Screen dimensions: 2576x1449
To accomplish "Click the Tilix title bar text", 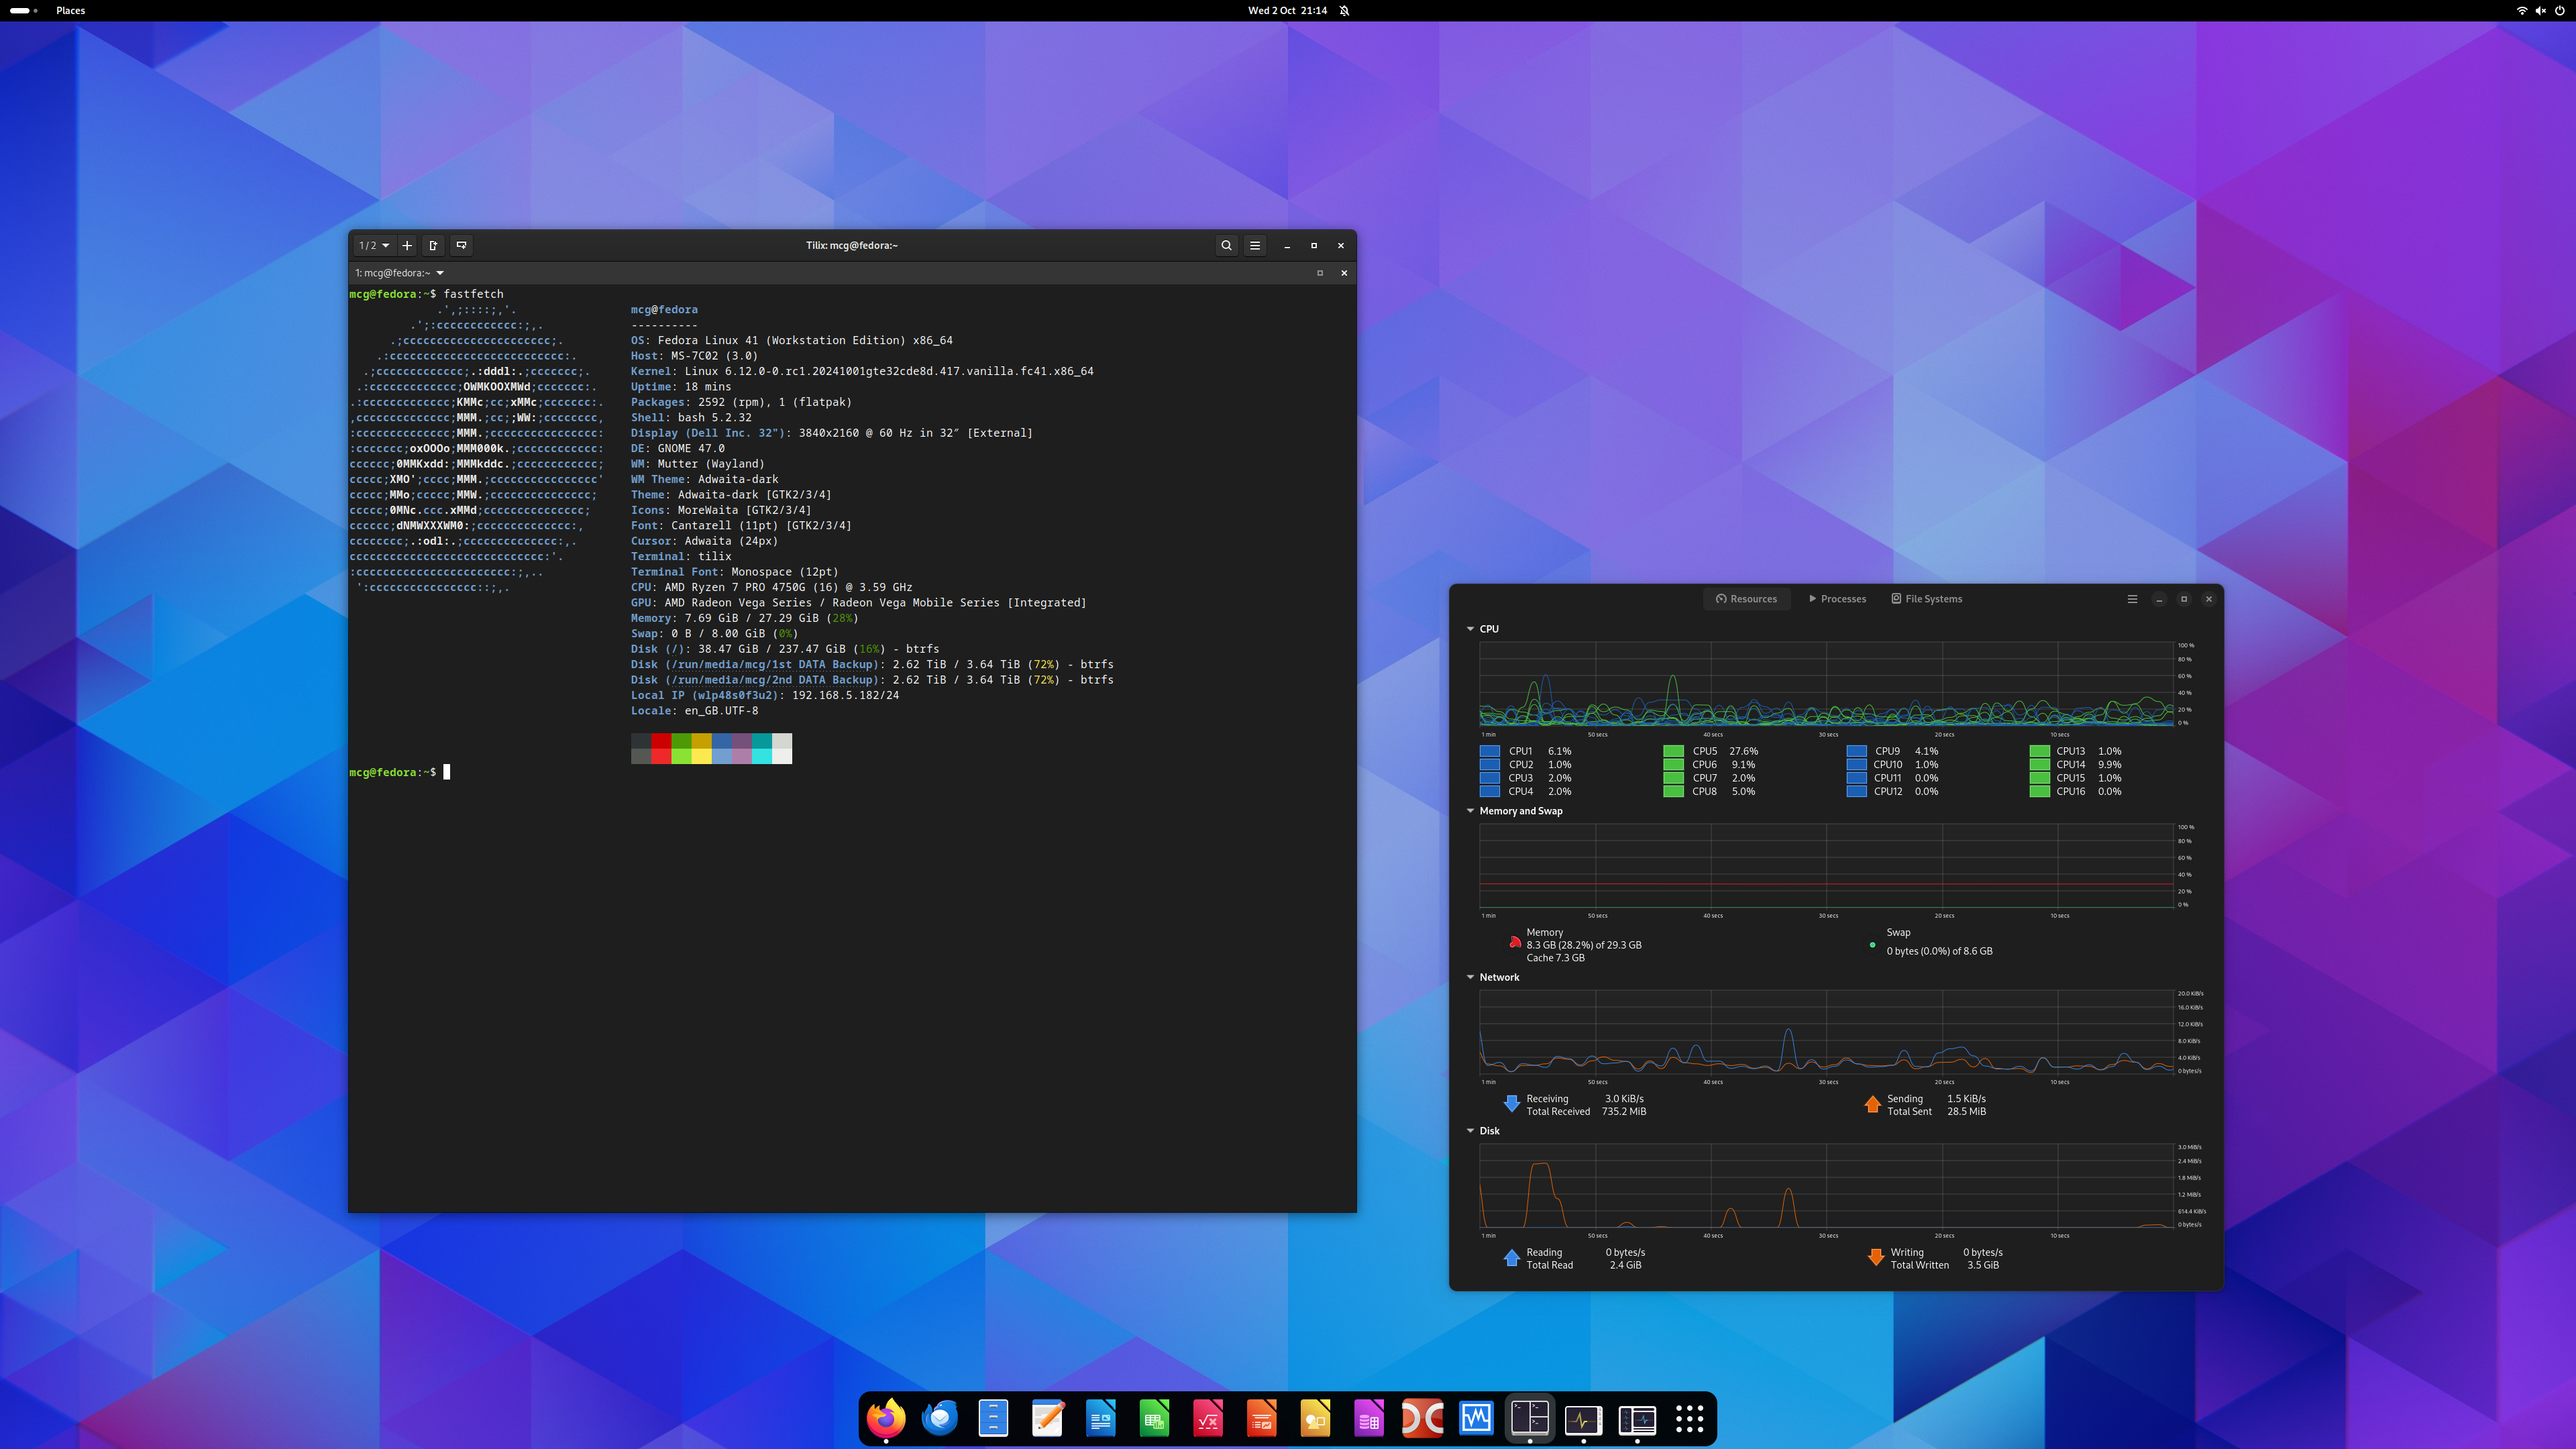I will coord(852,245).
